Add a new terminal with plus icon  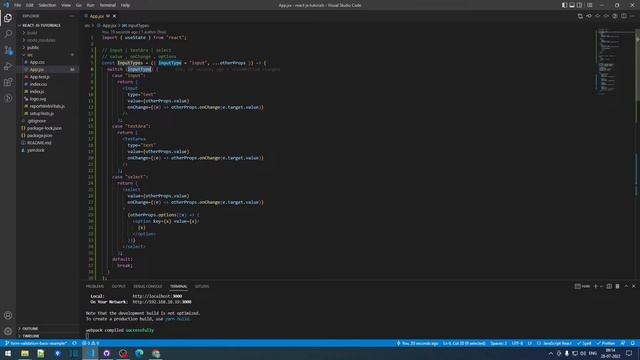[596, 286]
